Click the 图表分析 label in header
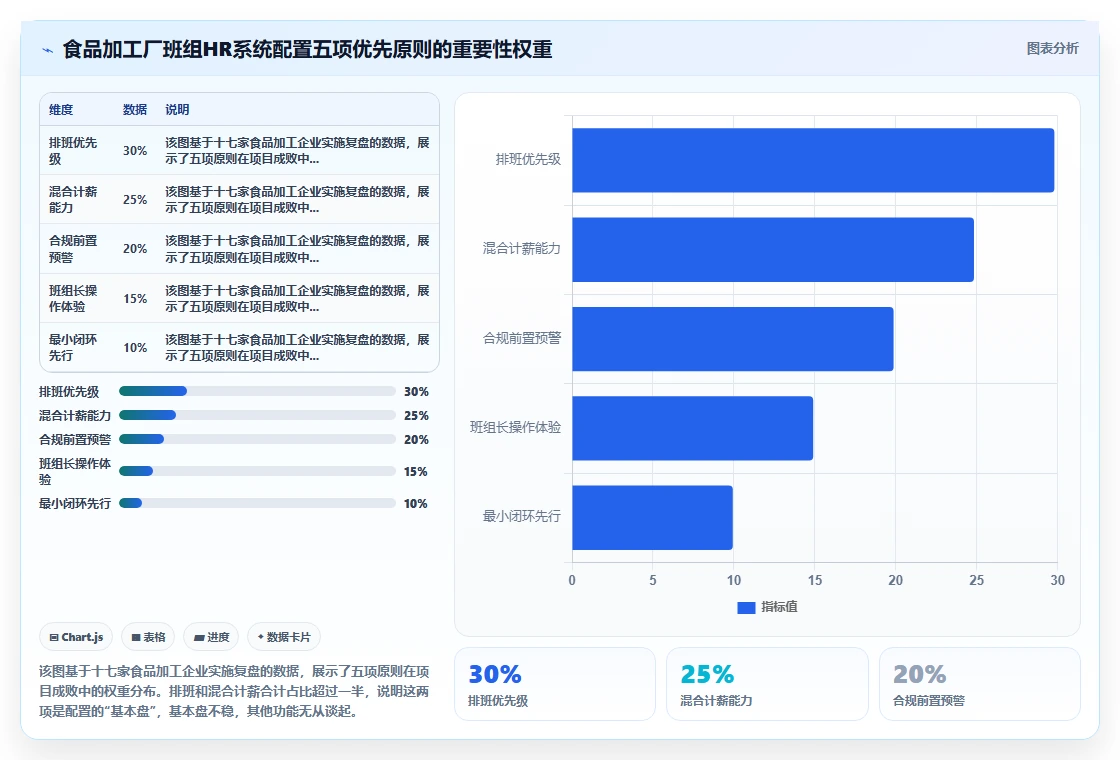 click(1052, 49)
